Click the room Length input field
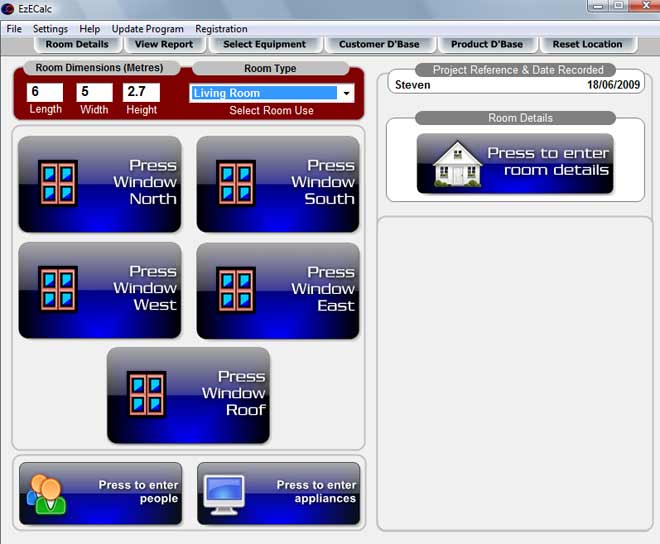The width and height of the screenshot is (660, 544). click(45, 92)
